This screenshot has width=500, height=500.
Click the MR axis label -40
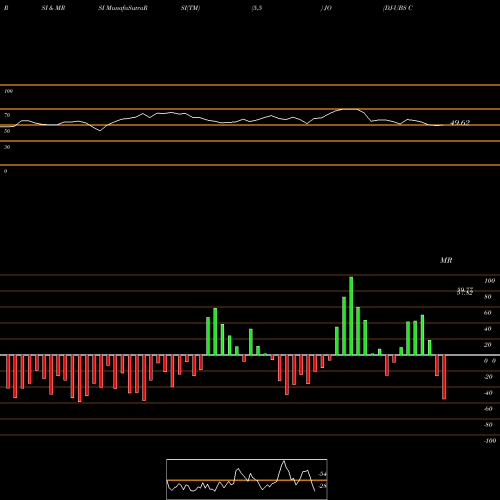click(488, 393)
